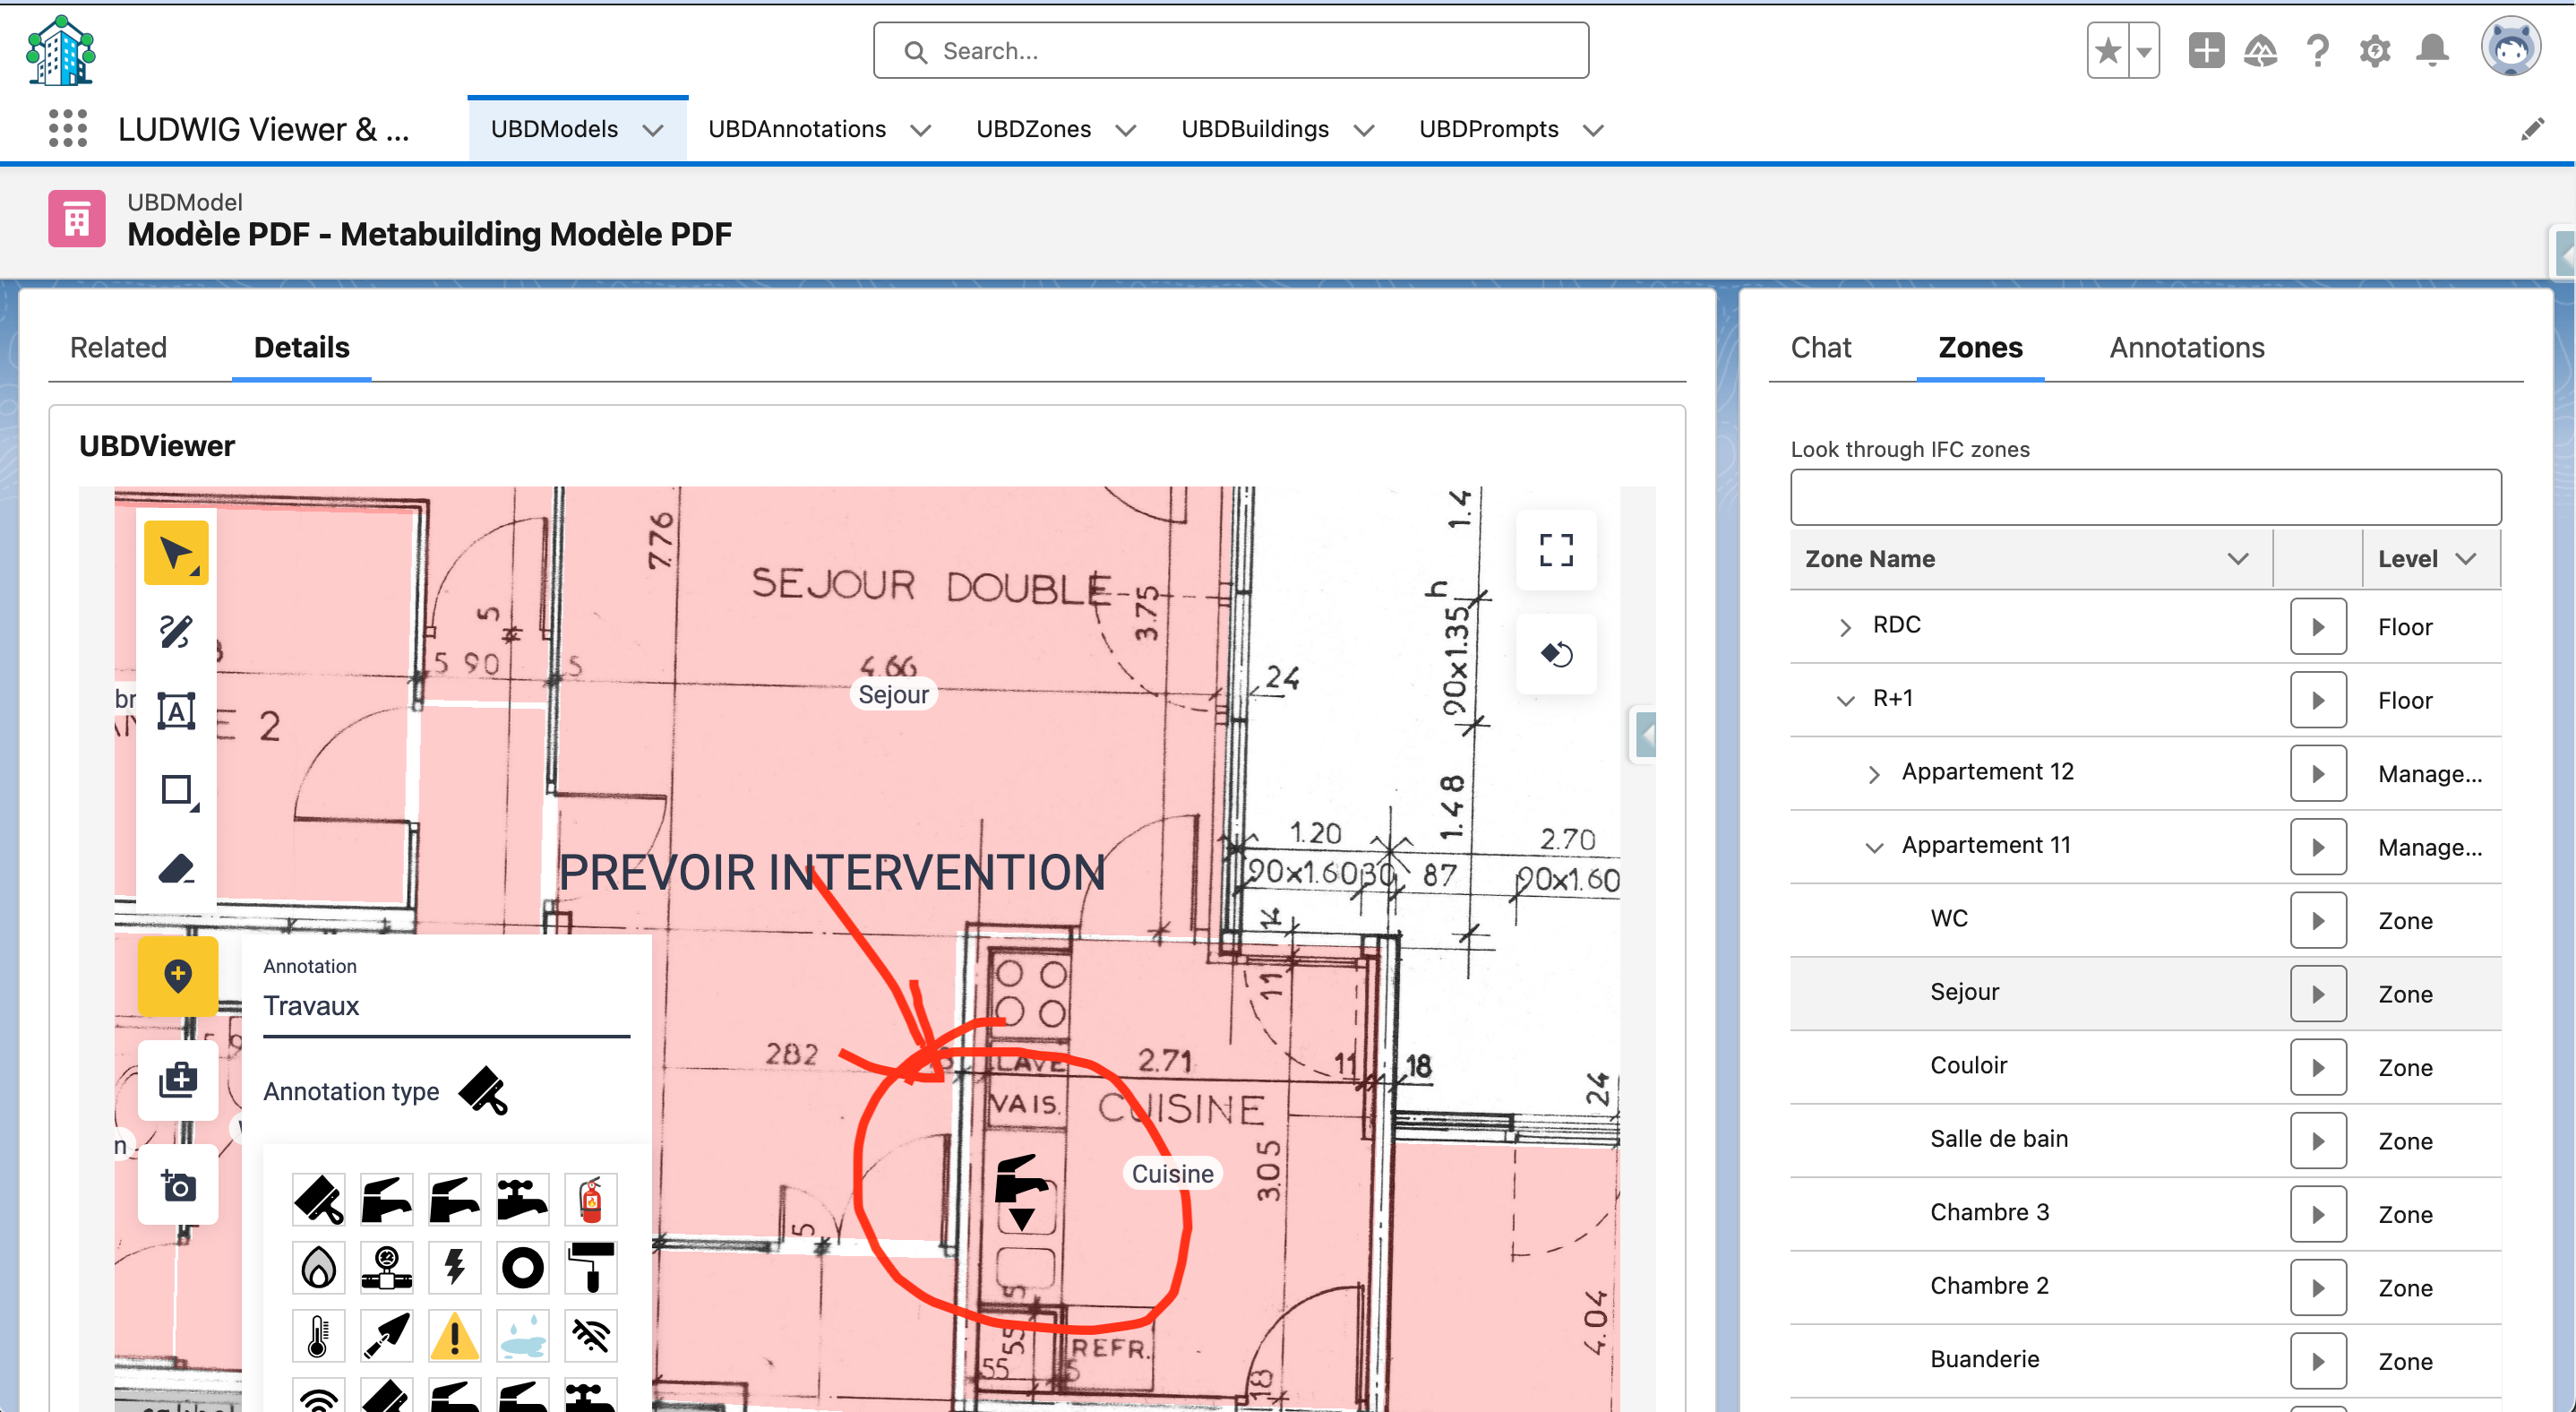The image size is (2576, 1412).
Task: Select the yellow warning triangle icon
Action: (x=455, y=1335)
